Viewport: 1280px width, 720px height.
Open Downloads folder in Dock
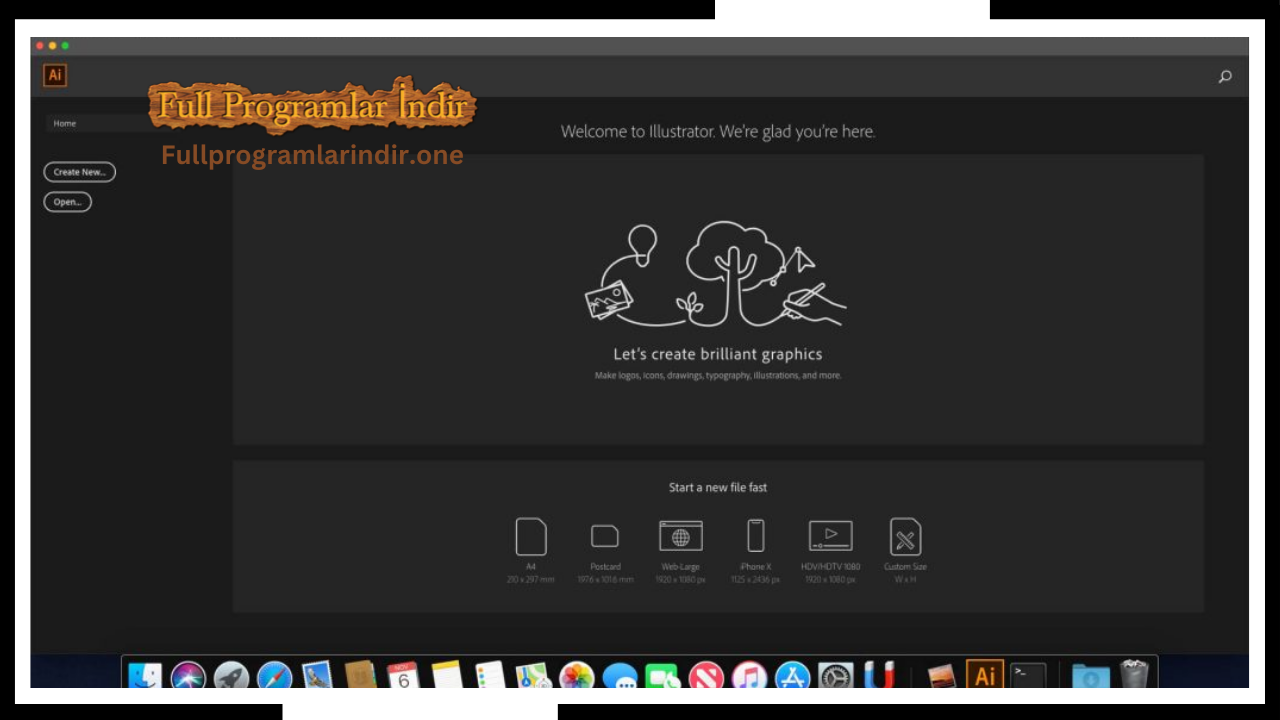pyautogui.click(x=1091, y=675)
